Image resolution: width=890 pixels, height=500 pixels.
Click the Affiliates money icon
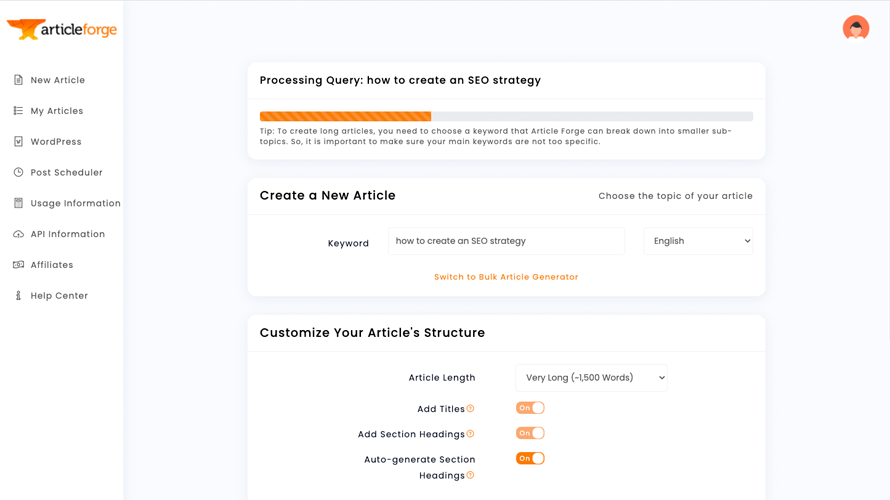pos(18,264)
